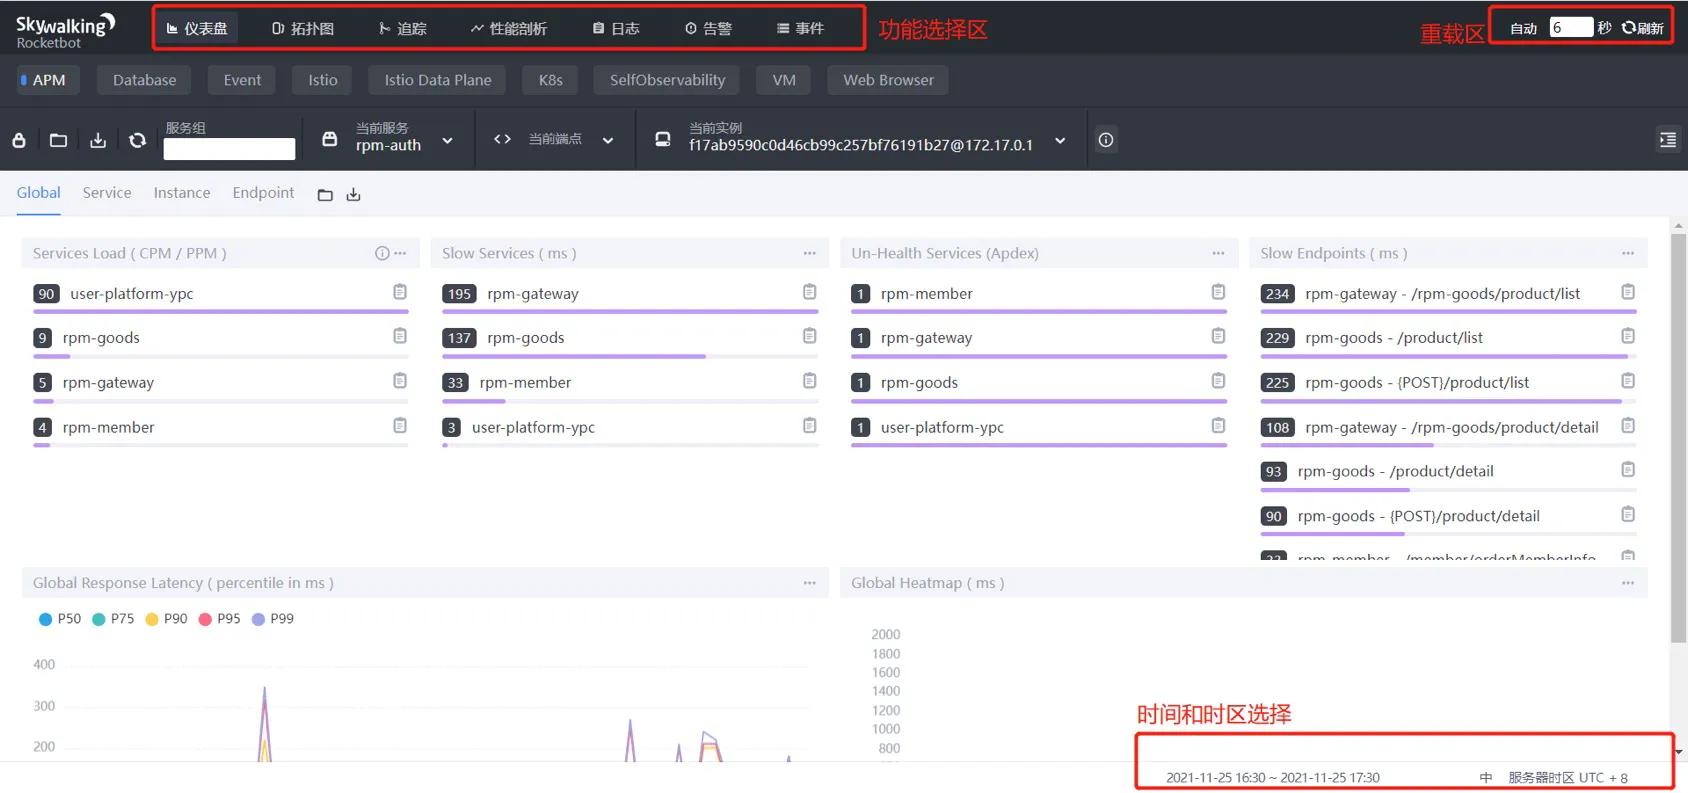Click the lock icon in the toolbar
The image size is (1688, 793).
pyautogui.click(x=19, y=141)
